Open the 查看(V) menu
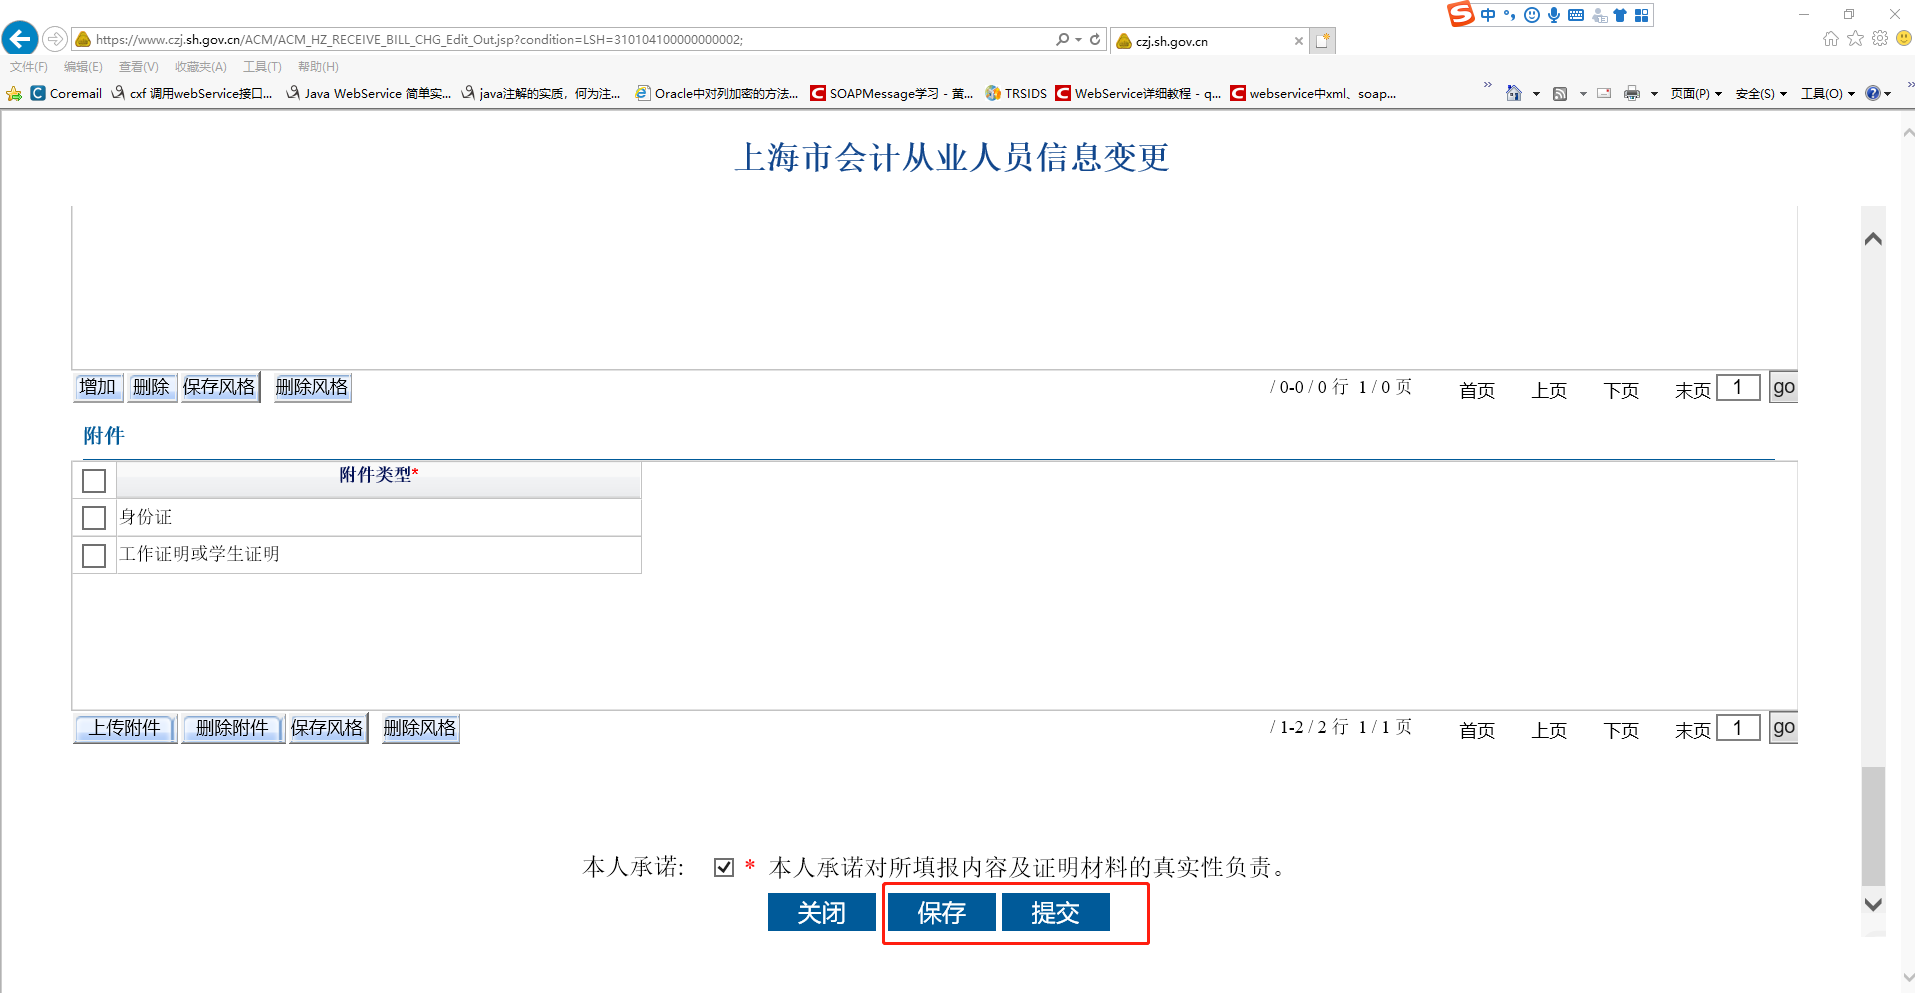This screenshot has height=993, width=1915. click(x=138, y=67)
